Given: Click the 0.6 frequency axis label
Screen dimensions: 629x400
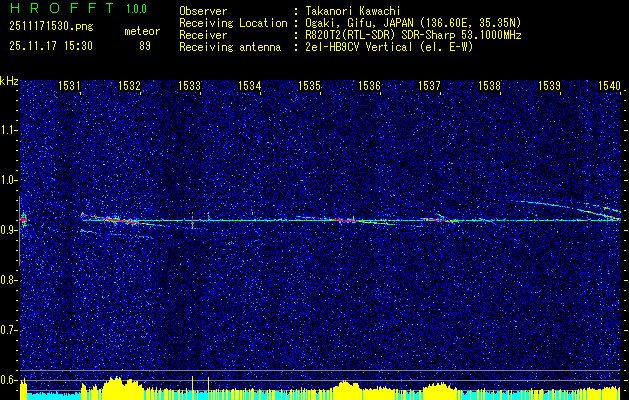Looking at the screenshot, I should (9, 379).
